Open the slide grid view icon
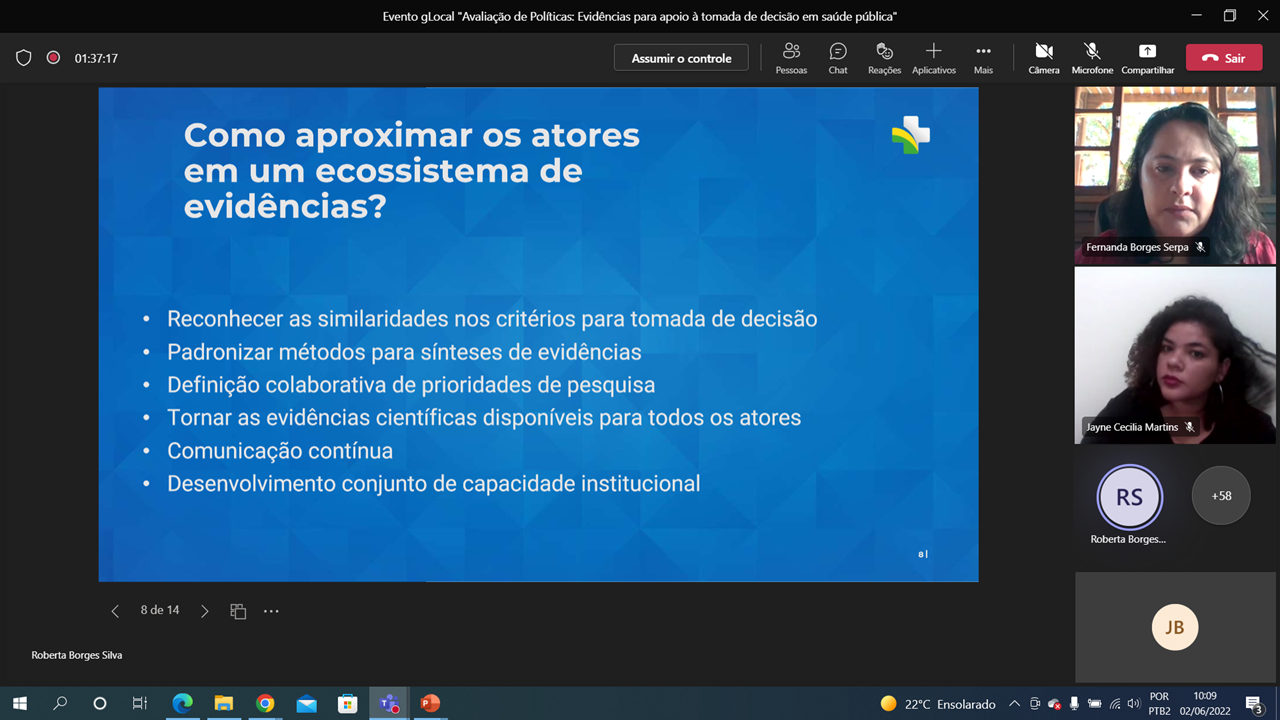The width and height of the screenshot is (1281, 722). pos(238,611)
